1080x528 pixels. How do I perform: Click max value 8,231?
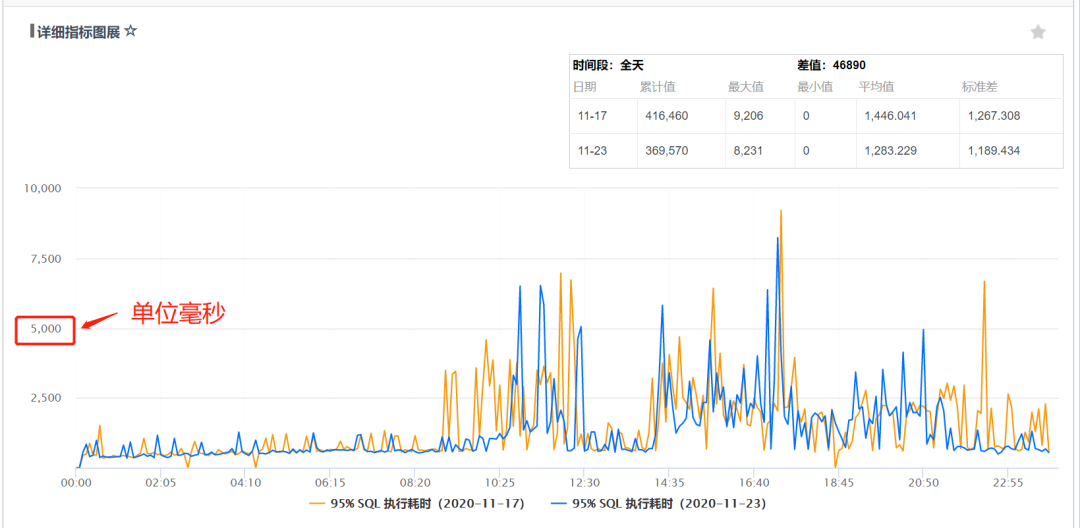point(748,151)
